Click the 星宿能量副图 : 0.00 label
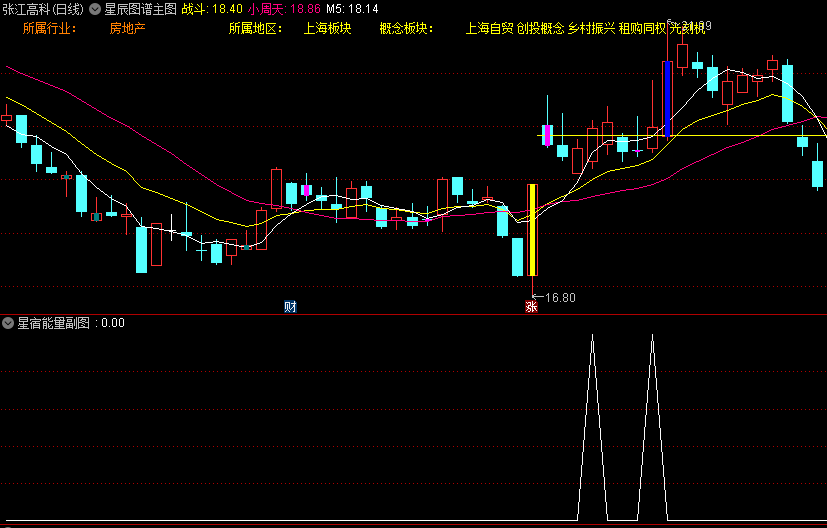The width and height of the screenshot is (827, 528). pos(71,323)
